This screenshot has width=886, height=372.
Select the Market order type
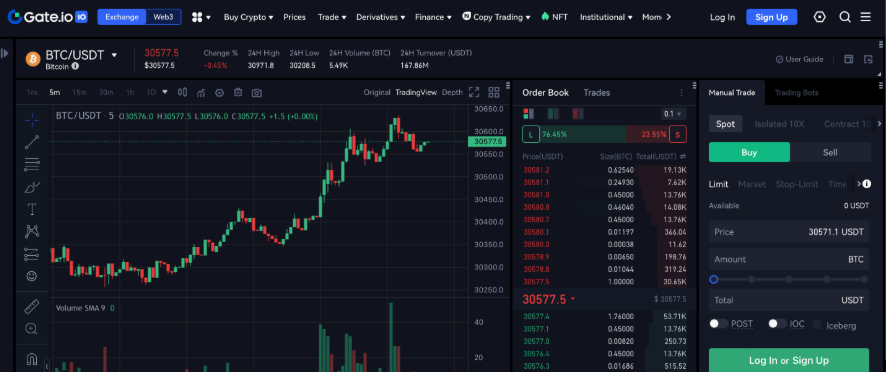(x=752, y=184)
